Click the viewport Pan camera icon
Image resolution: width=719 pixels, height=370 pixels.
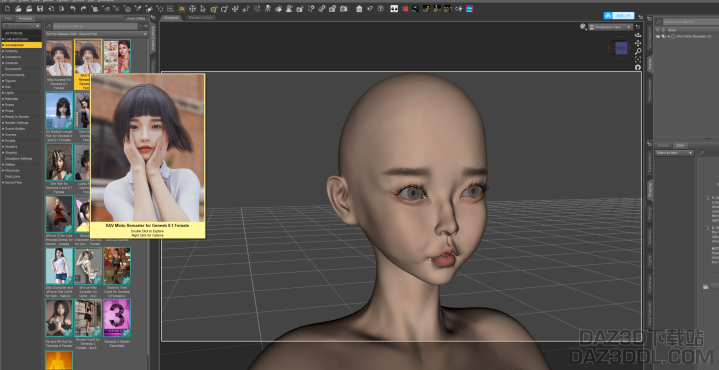point(638,43)
